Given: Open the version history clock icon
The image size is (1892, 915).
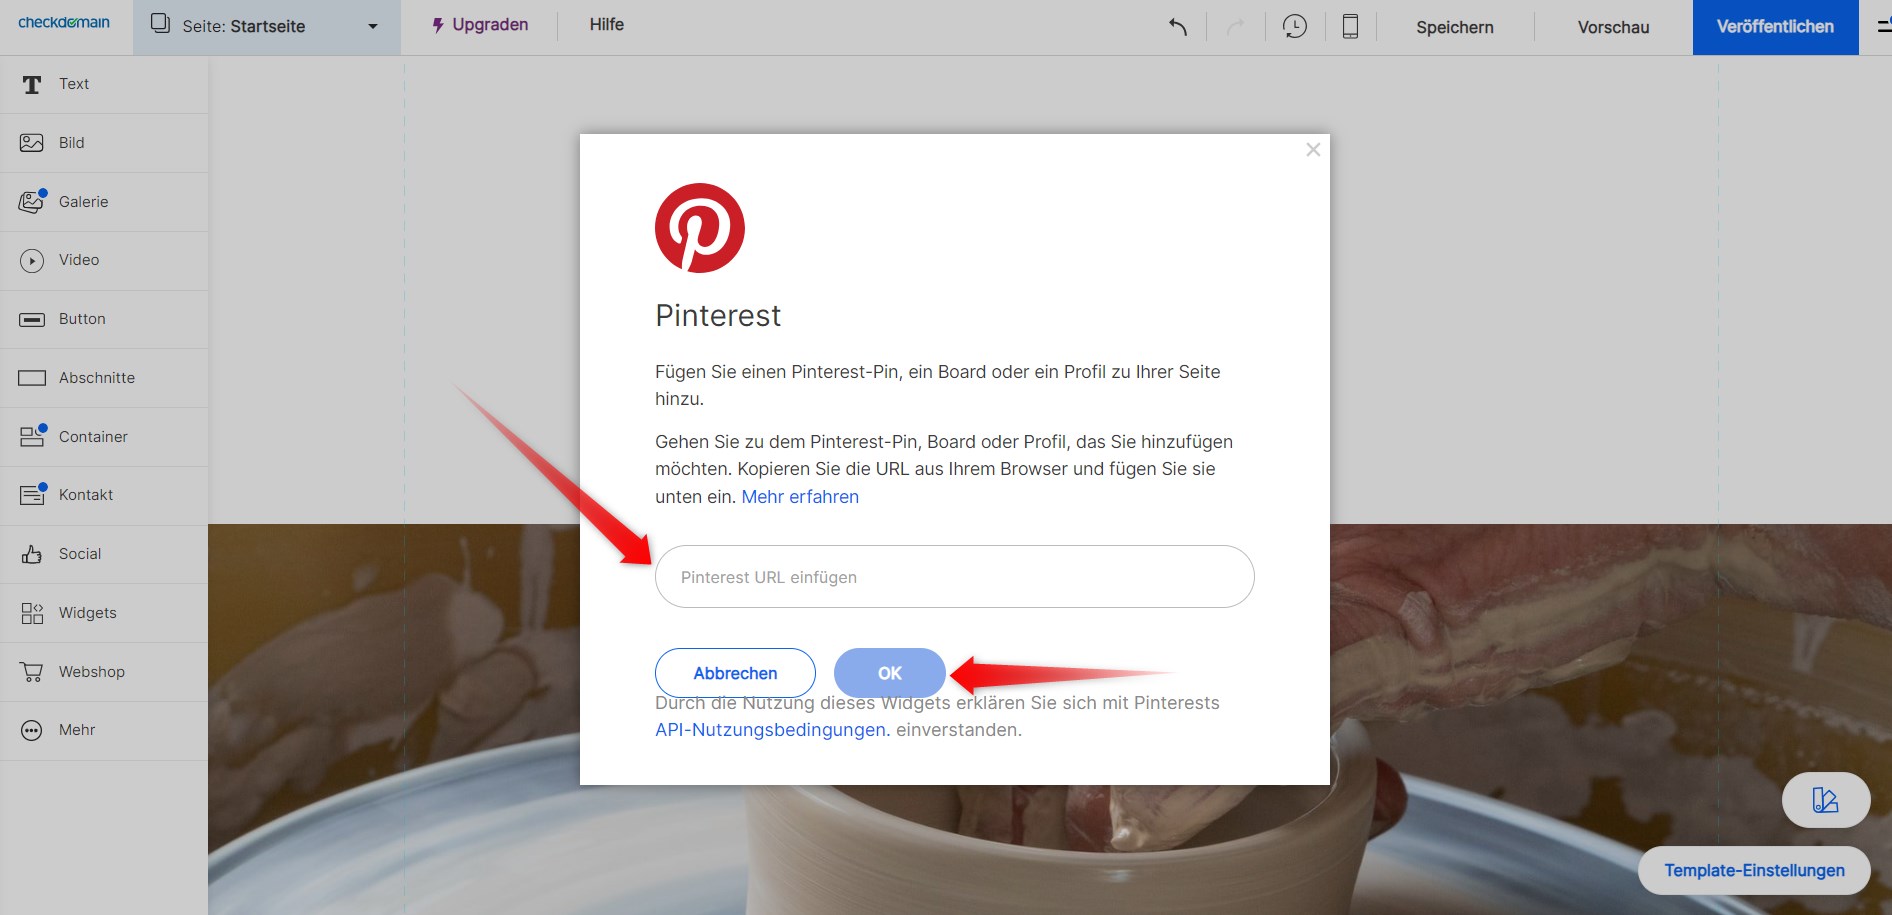Looking at the screenshot, I should click(1294, 26).
